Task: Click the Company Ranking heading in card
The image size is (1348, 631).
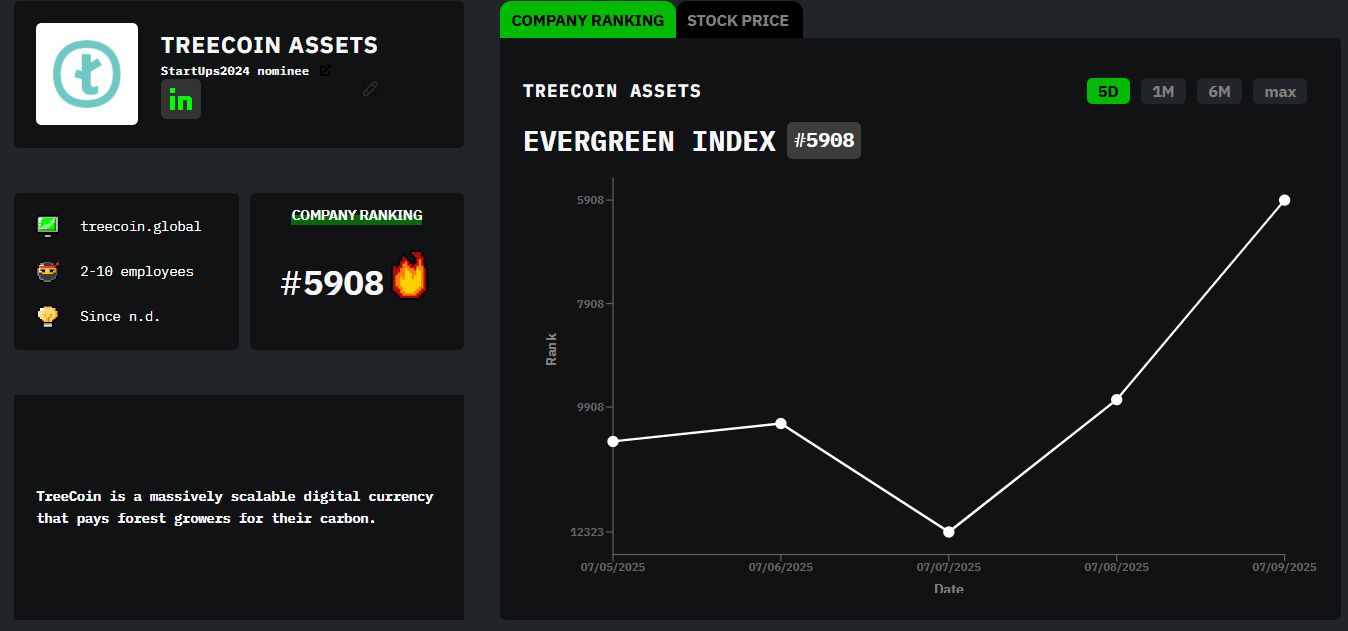Action: tap(357, 215)
